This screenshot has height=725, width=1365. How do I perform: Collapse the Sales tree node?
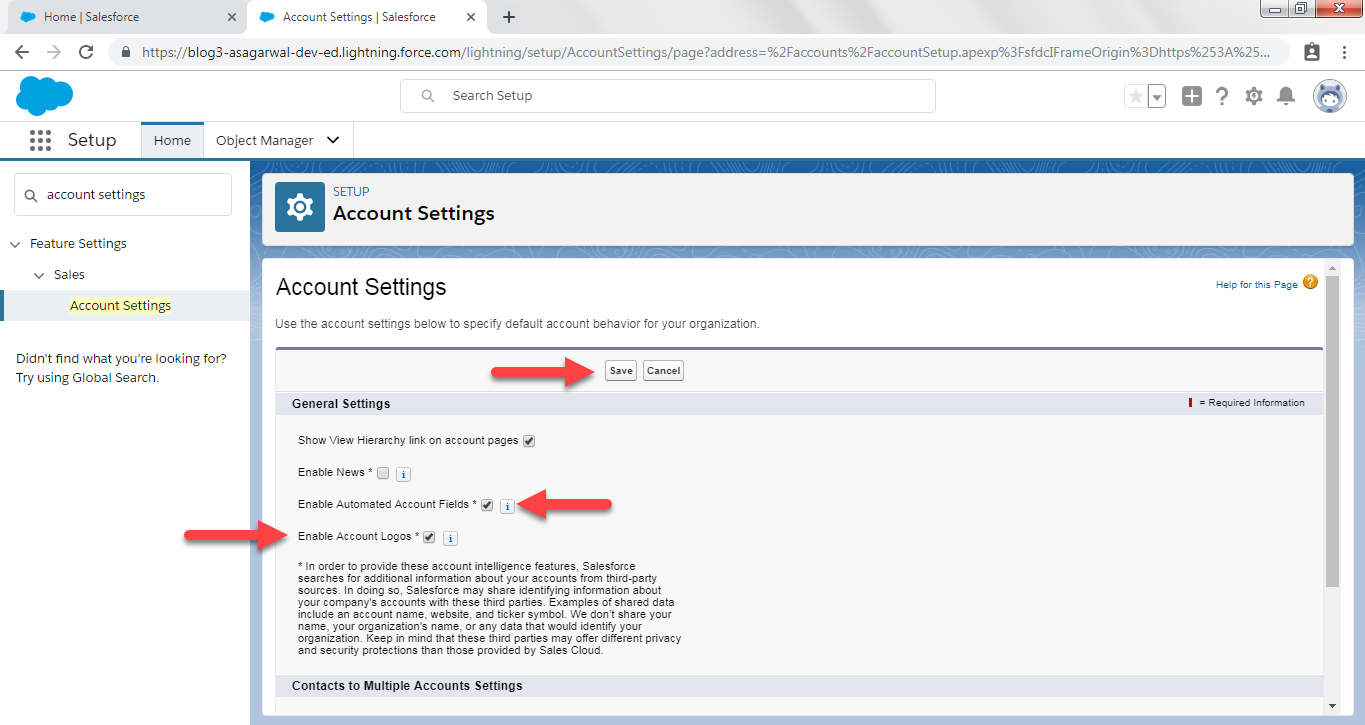pos(39,275)
